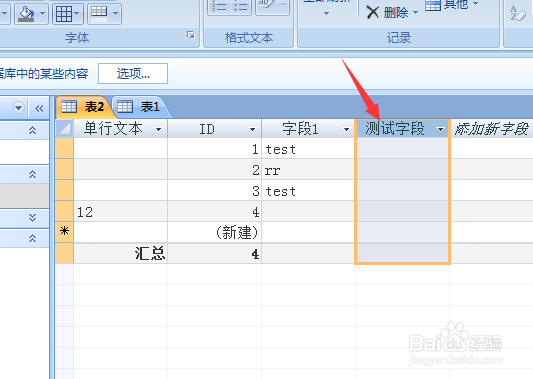Open the navigation pane circular dropdown
533x379 pixels.
(18, 108)
